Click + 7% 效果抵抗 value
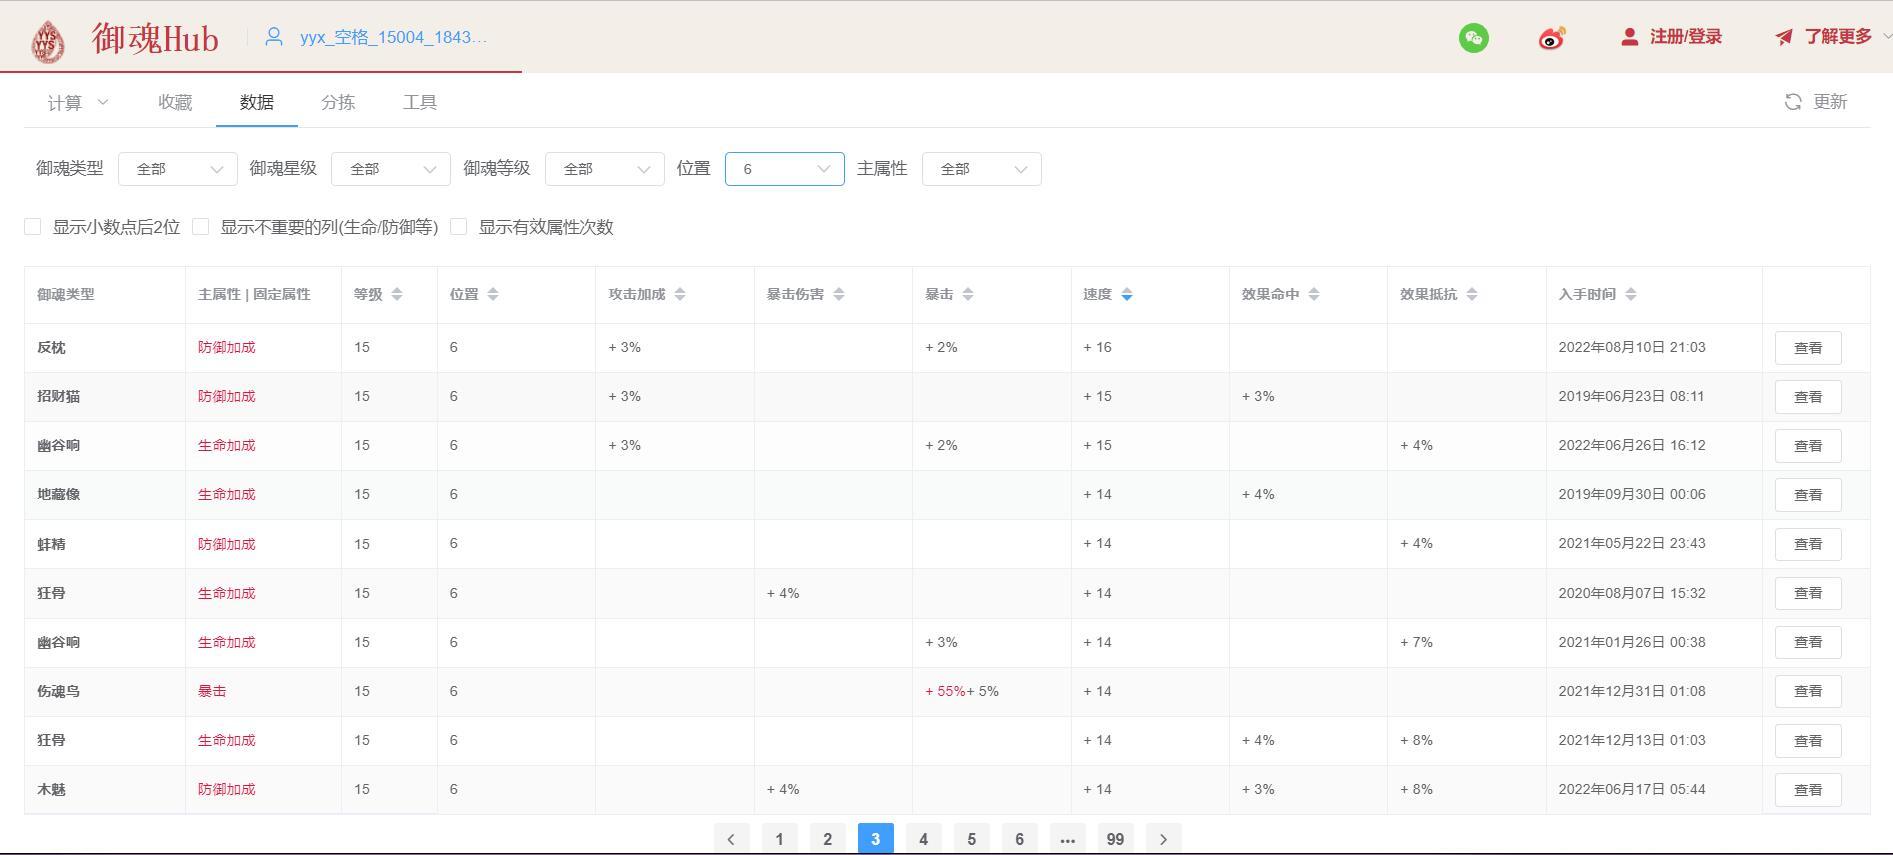1893x855 pixels. point(1416,642)
